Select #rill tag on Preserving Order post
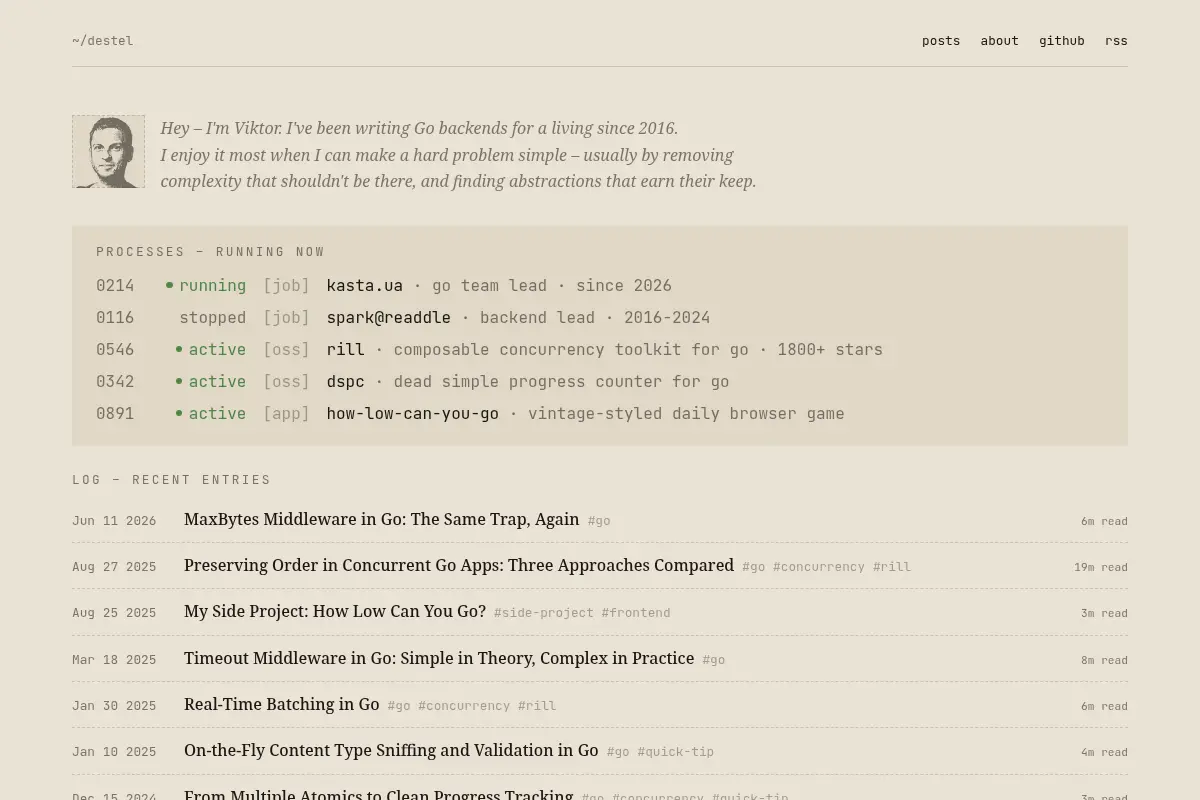Viewport: 1200px width, 800px height. click(892, 567)
